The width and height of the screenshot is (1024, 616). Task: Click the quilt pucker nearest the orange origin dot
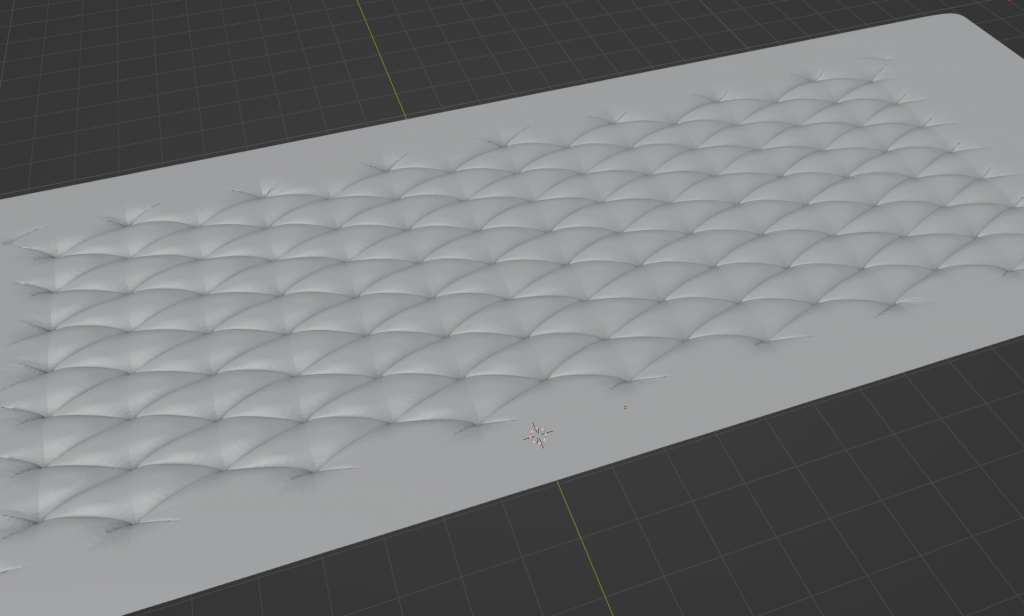(625, 380)
